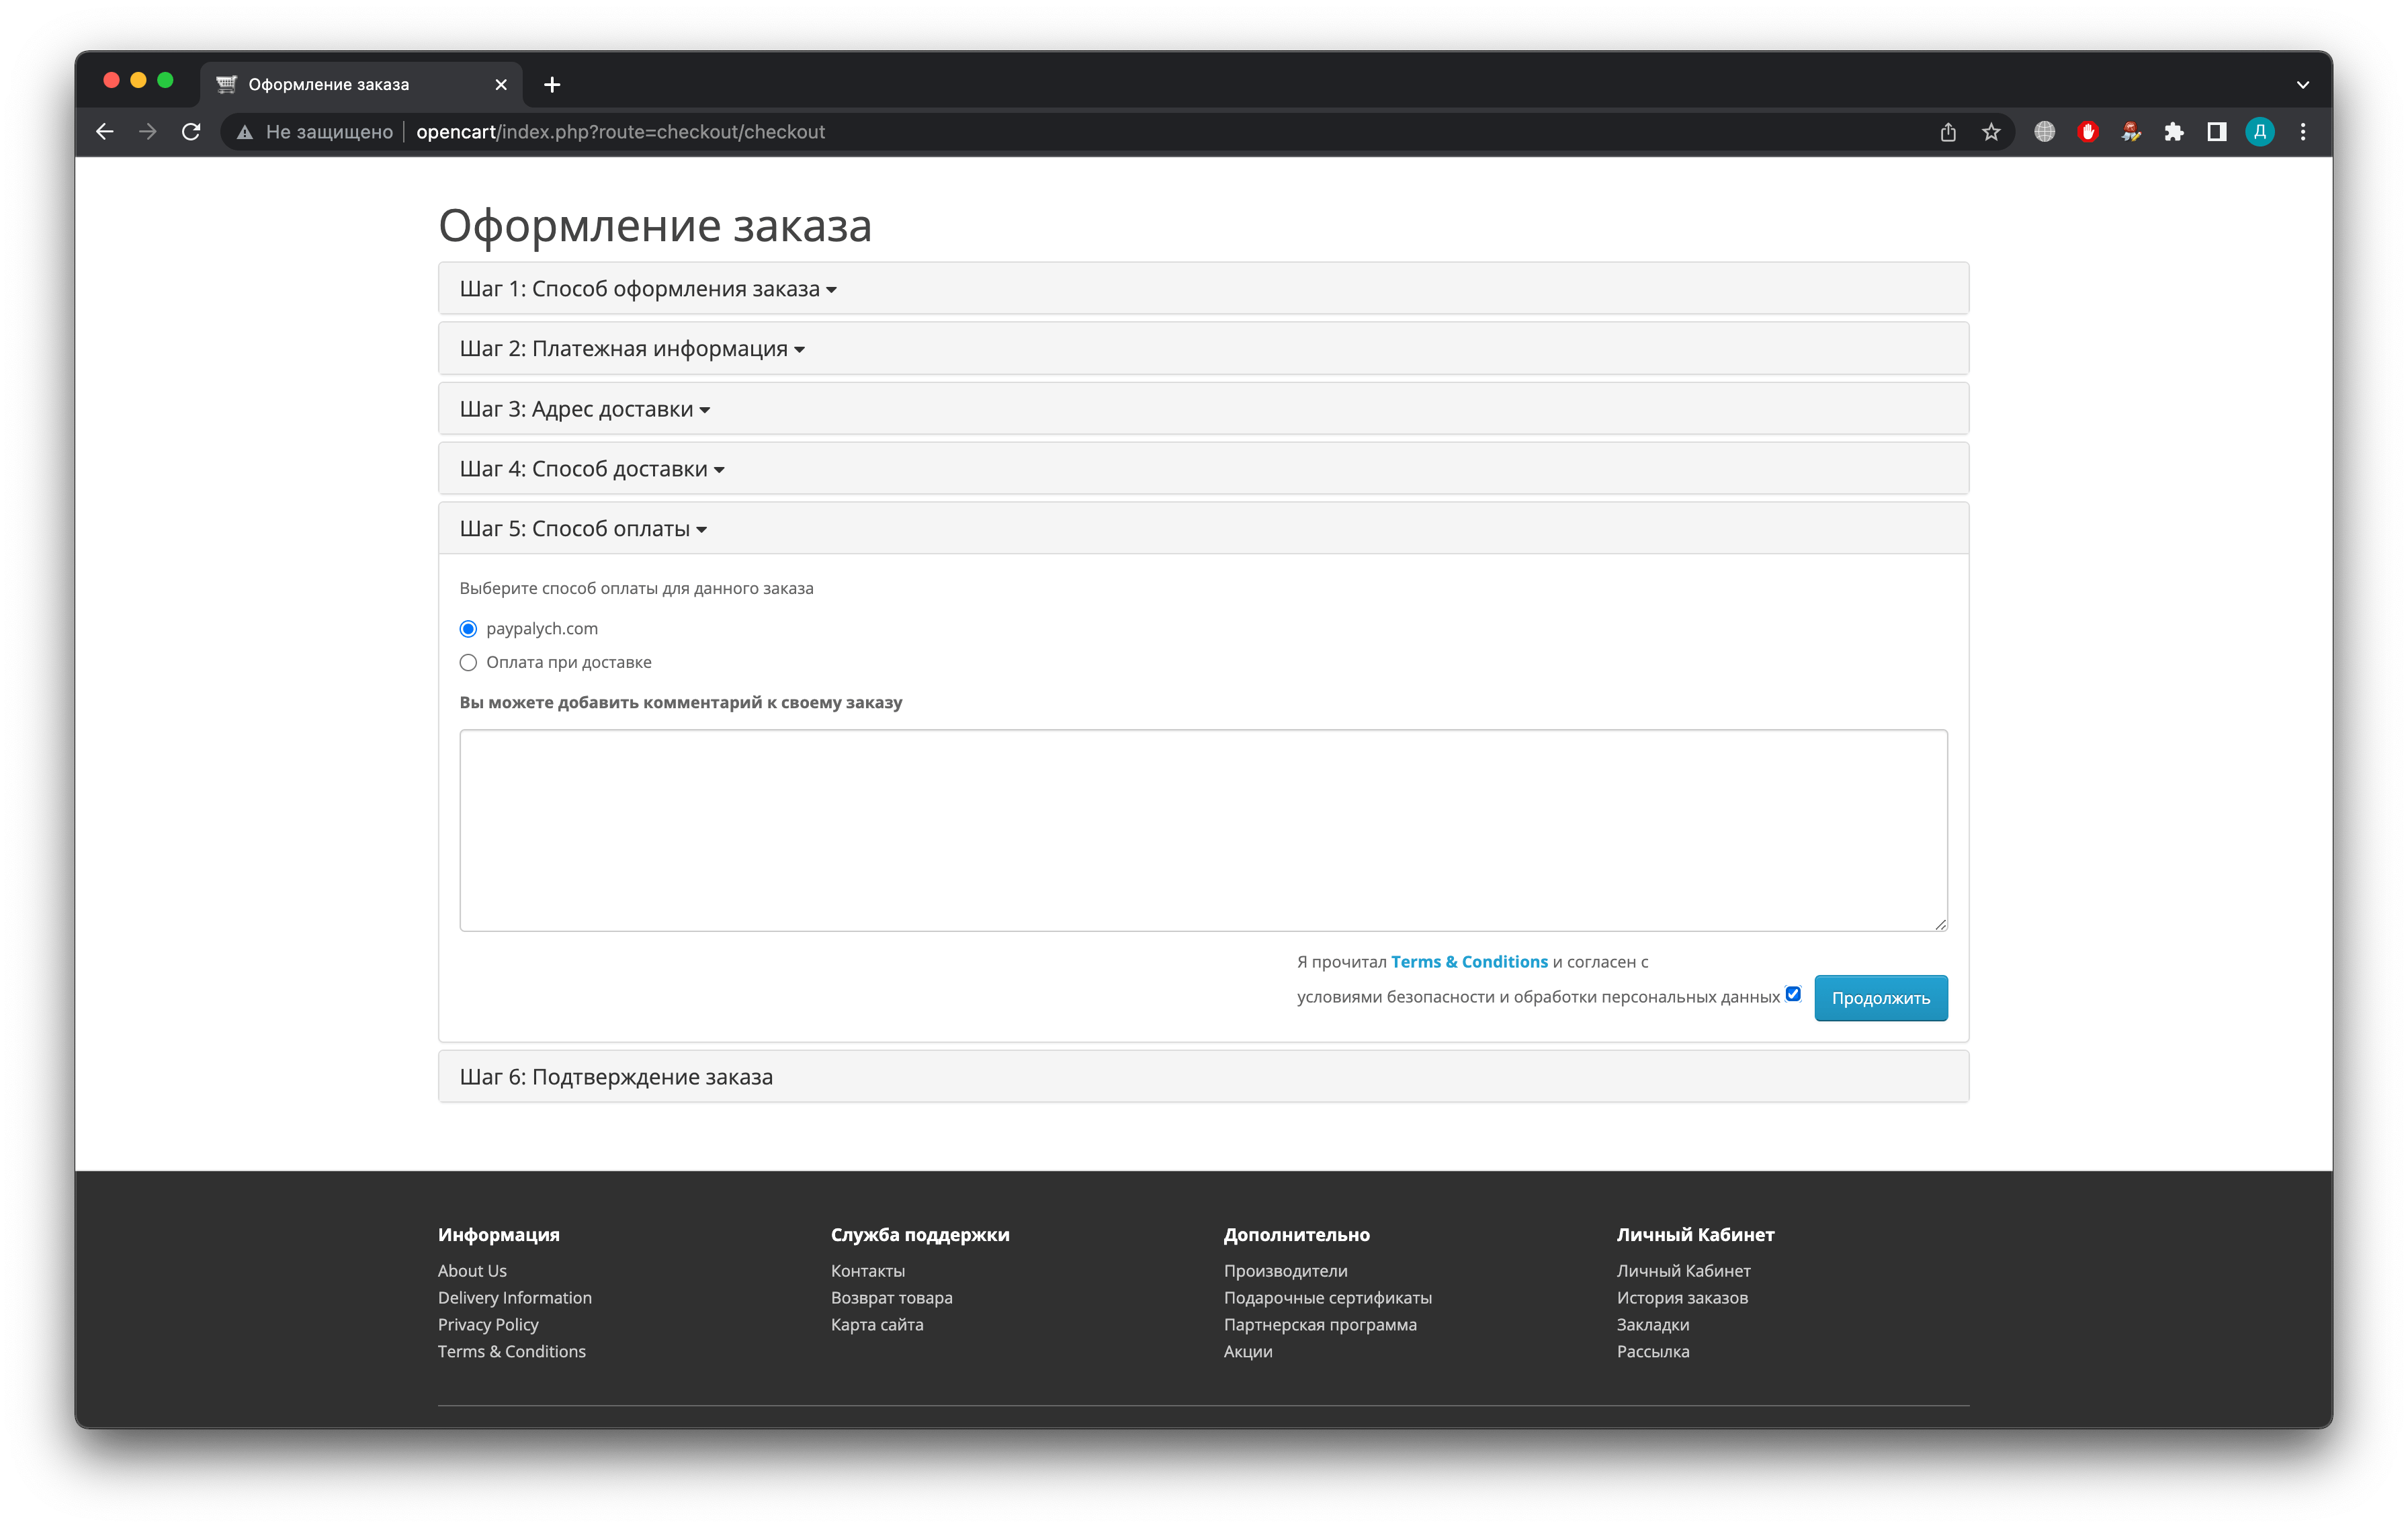
Task: Click Шаг 6: Подтверждение заказа heading
Action: click(616, 1077)
